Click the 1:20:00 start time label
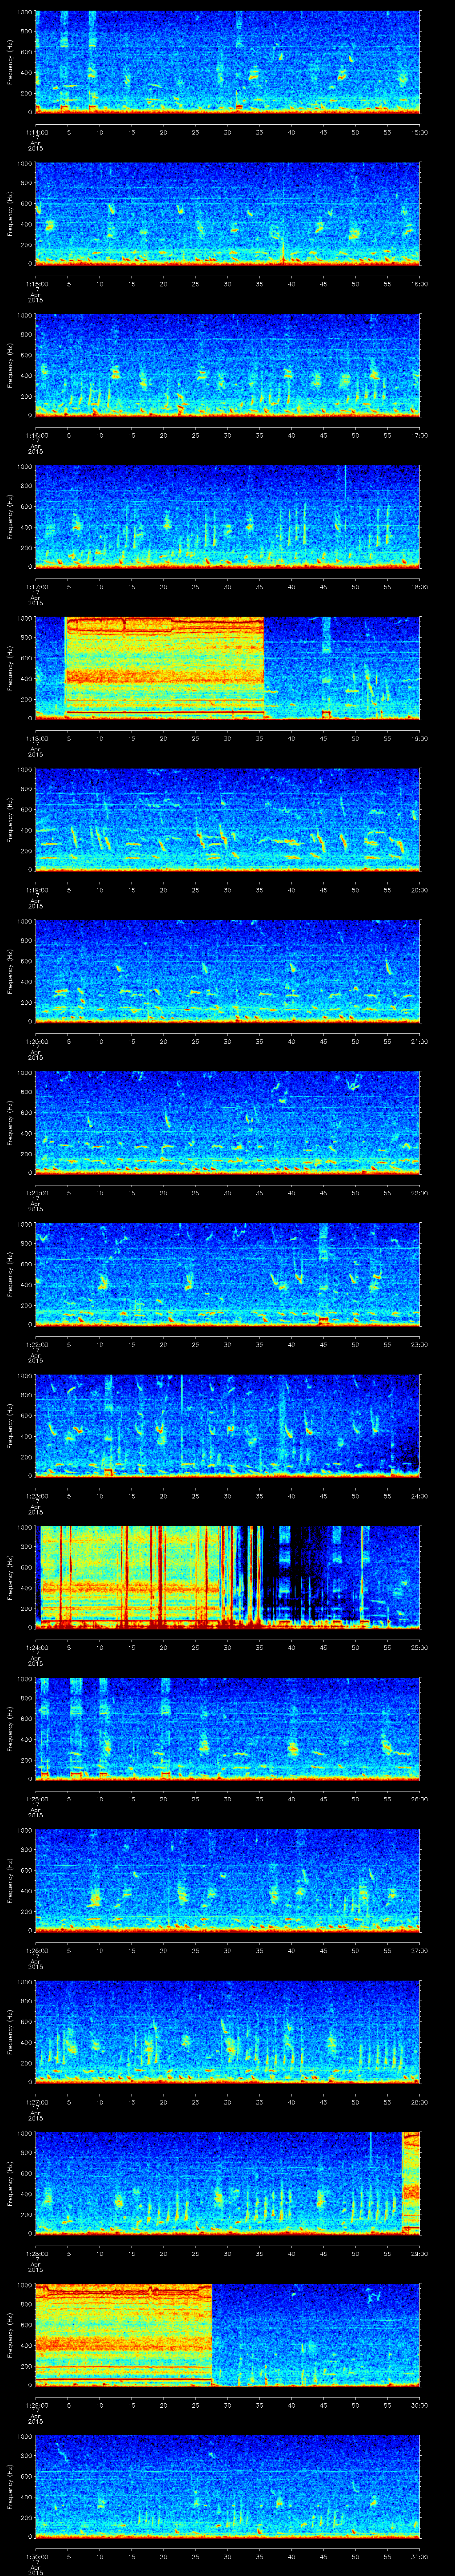 (36, 1041)
